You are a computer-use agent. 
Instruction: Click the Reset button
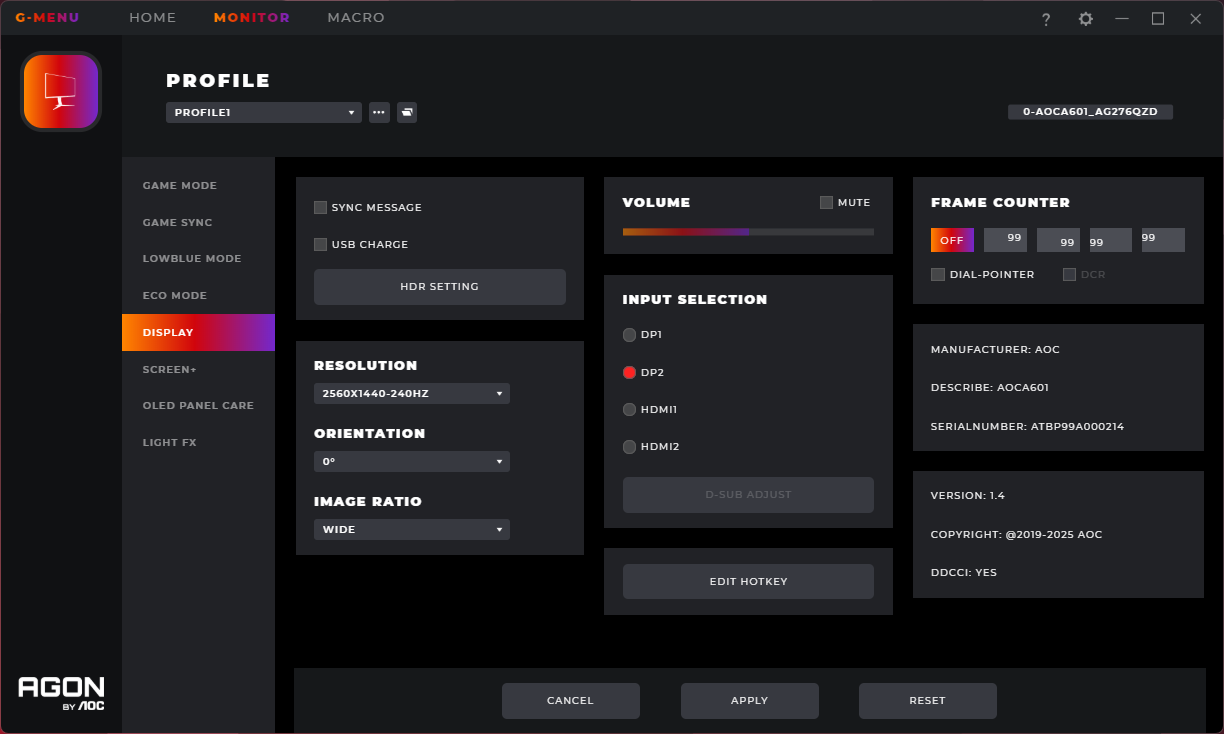pyautogui.click(x=928, y=701)
